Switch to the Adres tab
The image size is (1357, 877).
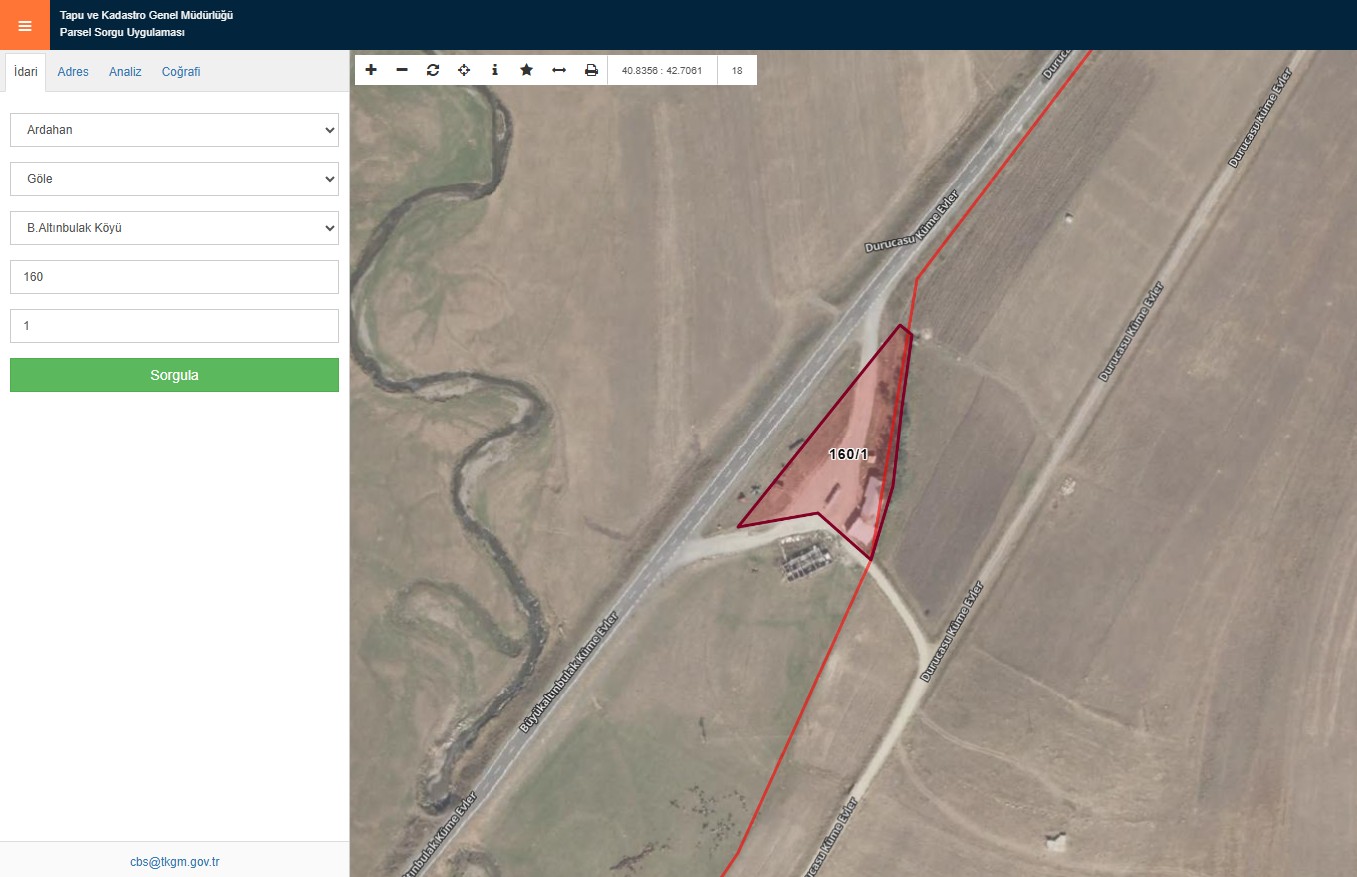(73, 72)
